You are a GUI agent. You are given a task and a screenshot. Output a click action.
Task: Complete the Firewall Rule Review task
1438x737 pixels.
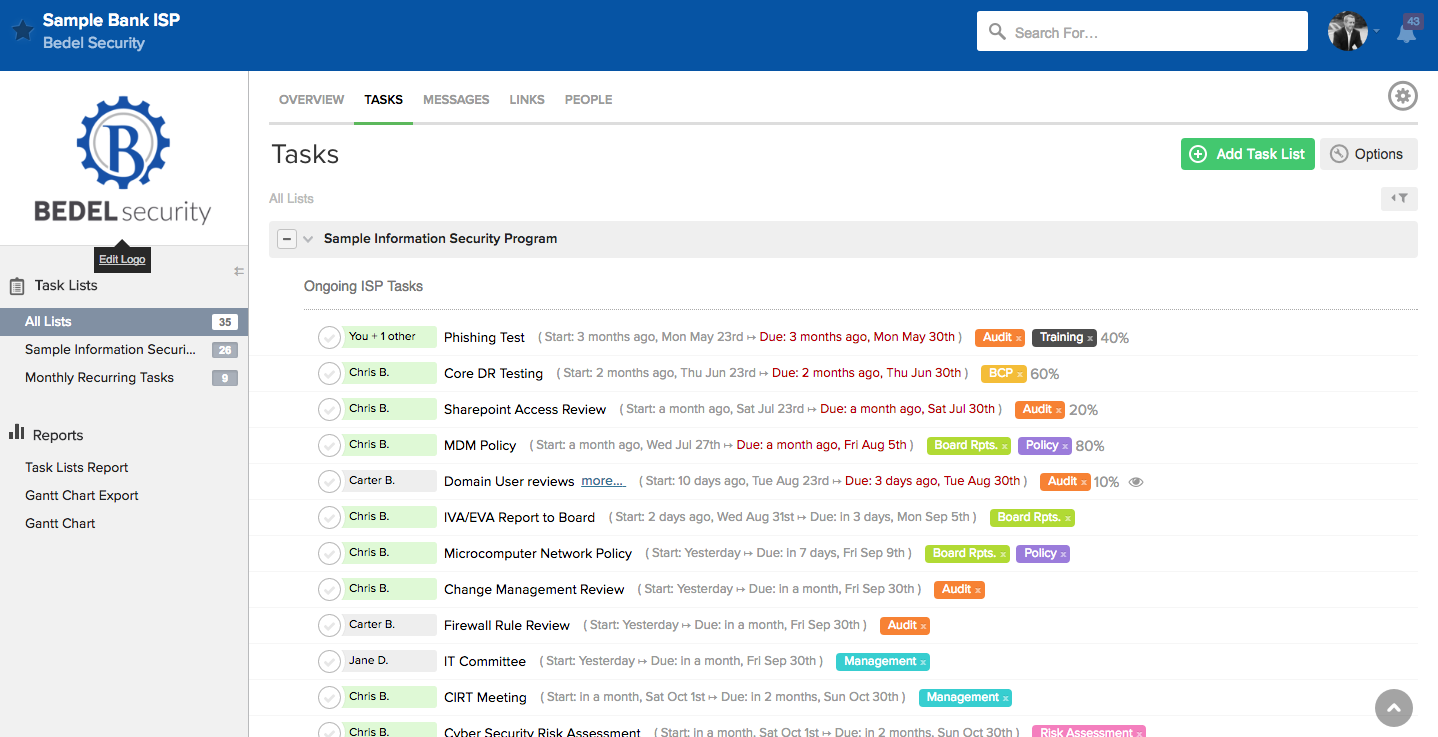(x=329, y=626)
